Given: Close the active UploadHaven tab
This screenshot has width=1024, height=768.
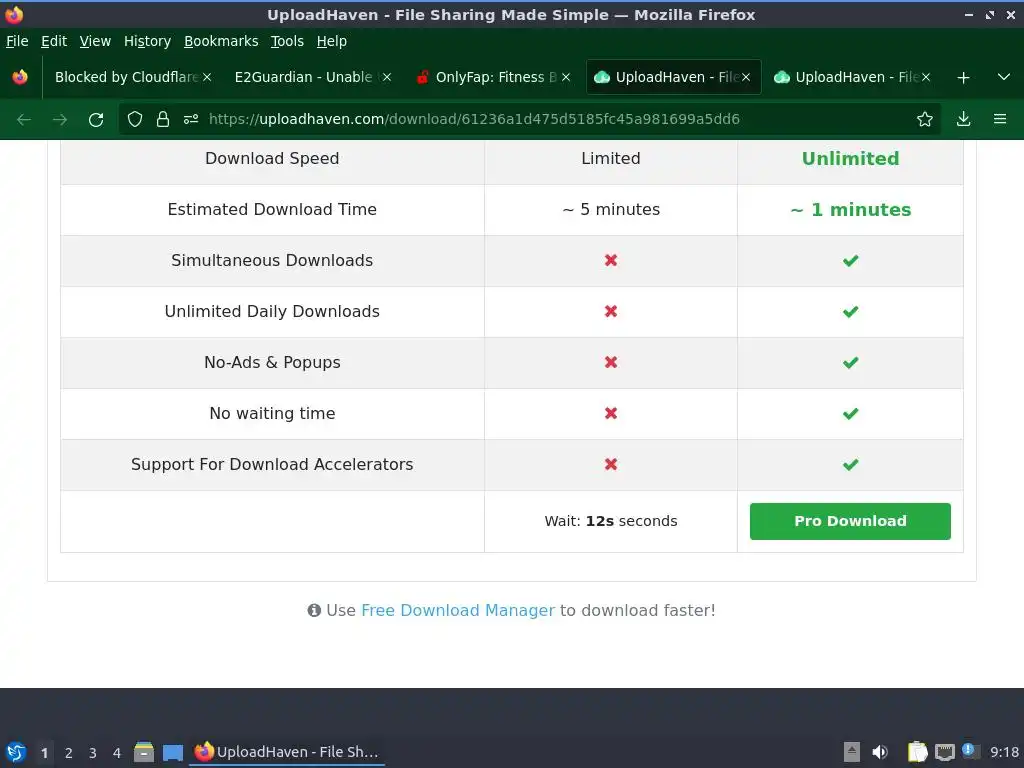Looking at the screenshot, I should pos(746,77).
